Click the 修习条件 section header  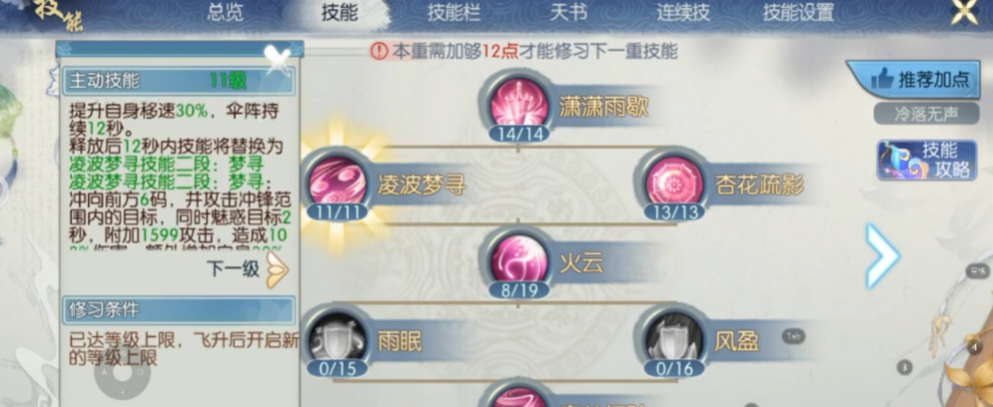tap(179, 310)
